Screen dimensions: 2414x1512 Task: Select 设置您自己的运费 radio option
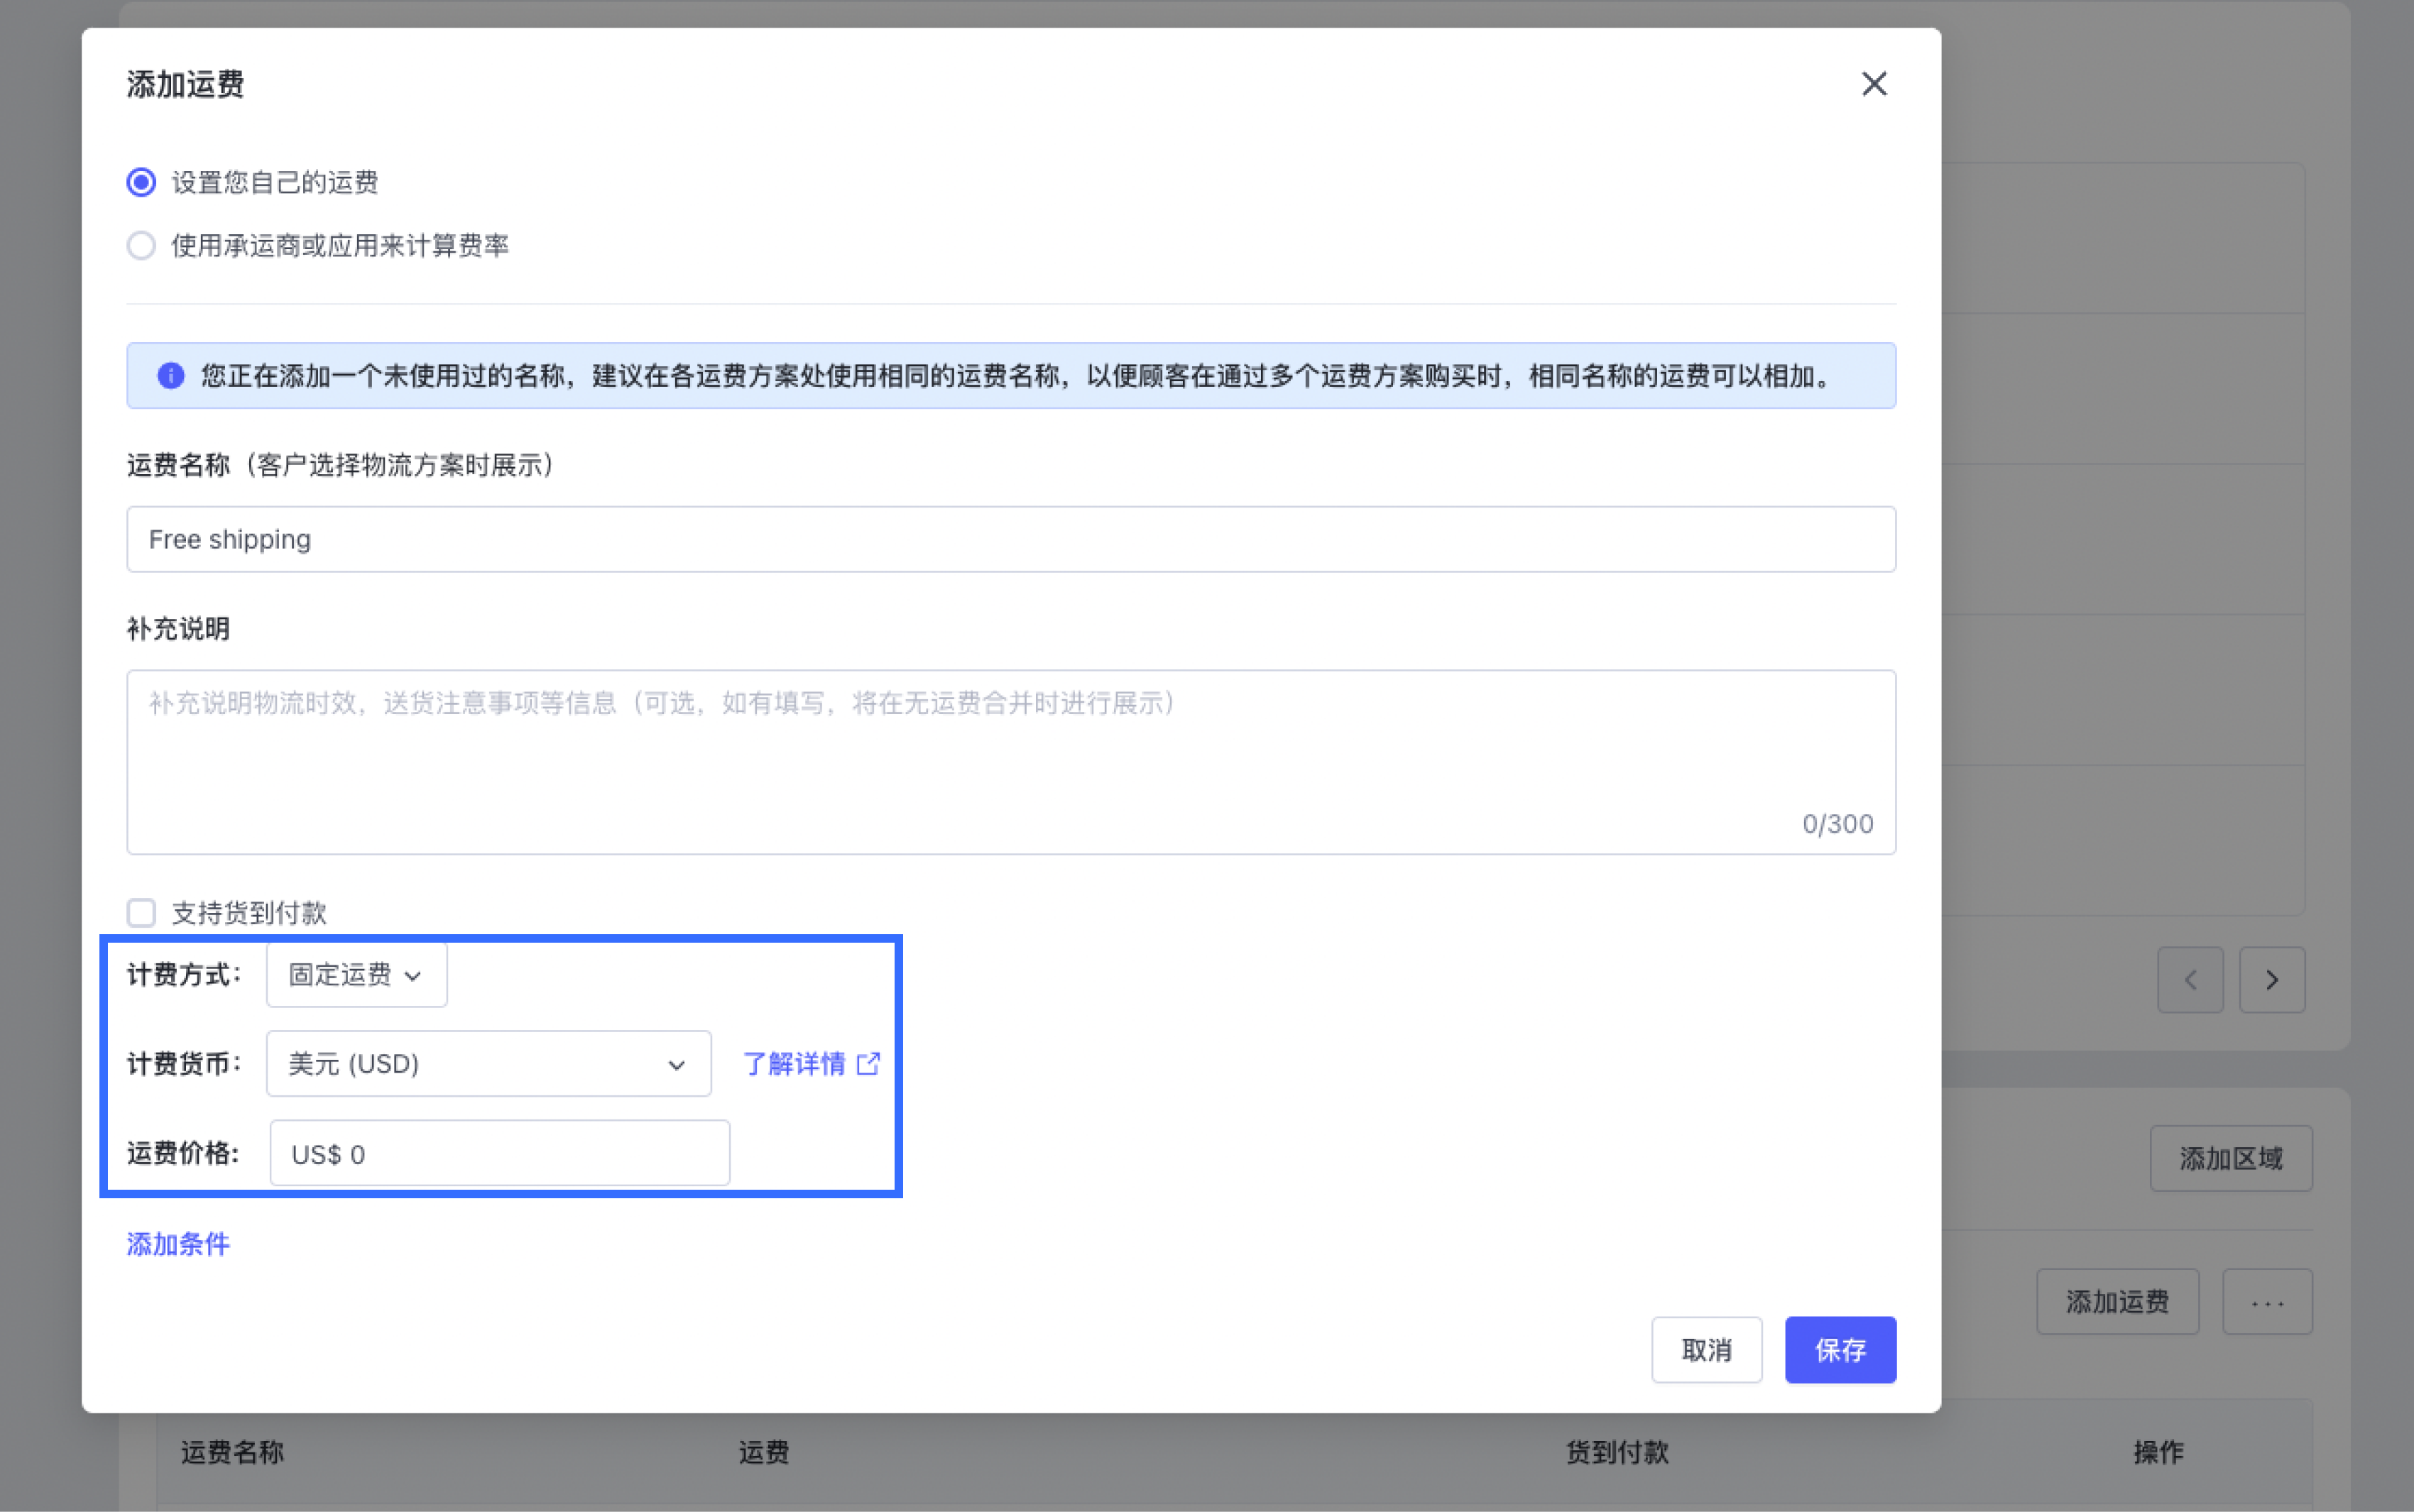[141, 182]
